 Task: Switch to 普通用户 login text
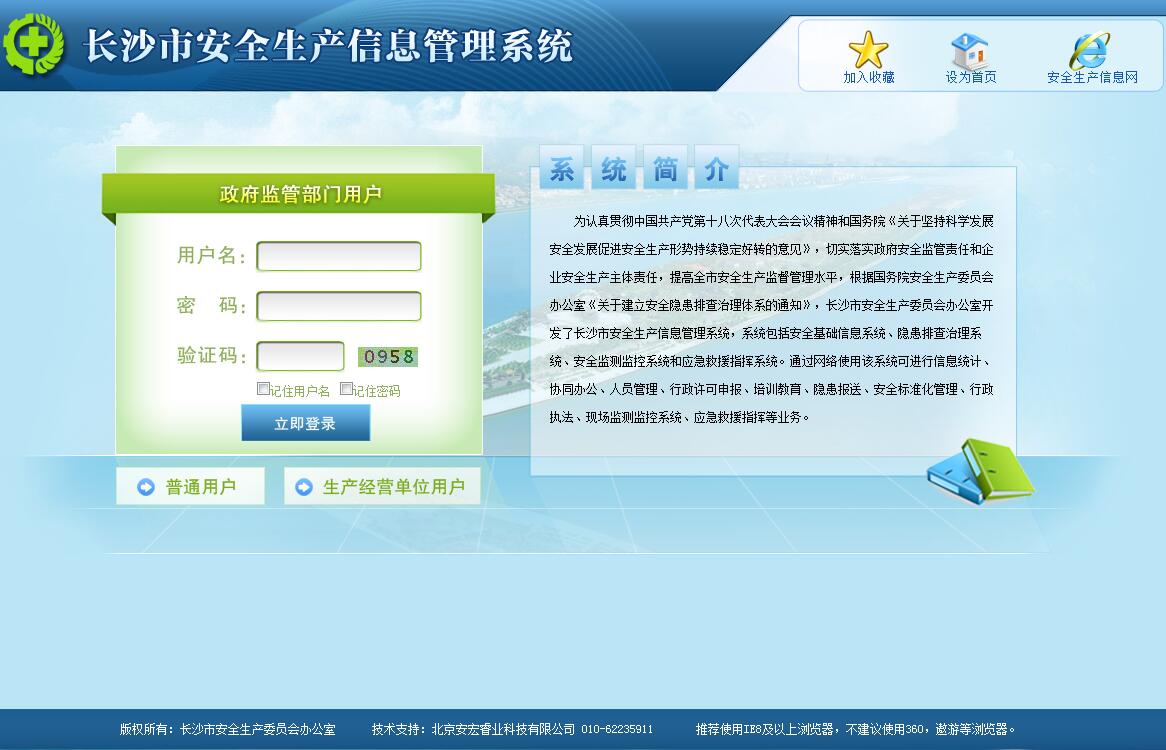click(201, 487)
